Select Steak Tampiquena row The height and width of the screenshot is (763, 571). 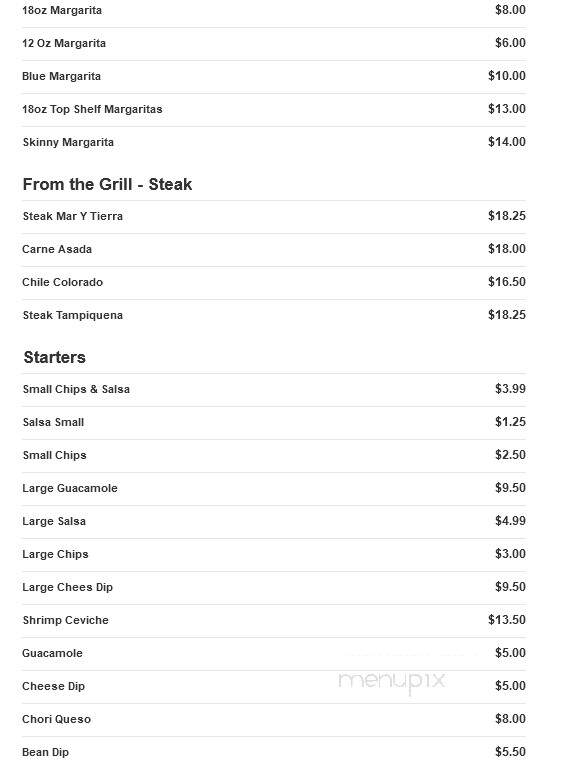pos(274,315)
